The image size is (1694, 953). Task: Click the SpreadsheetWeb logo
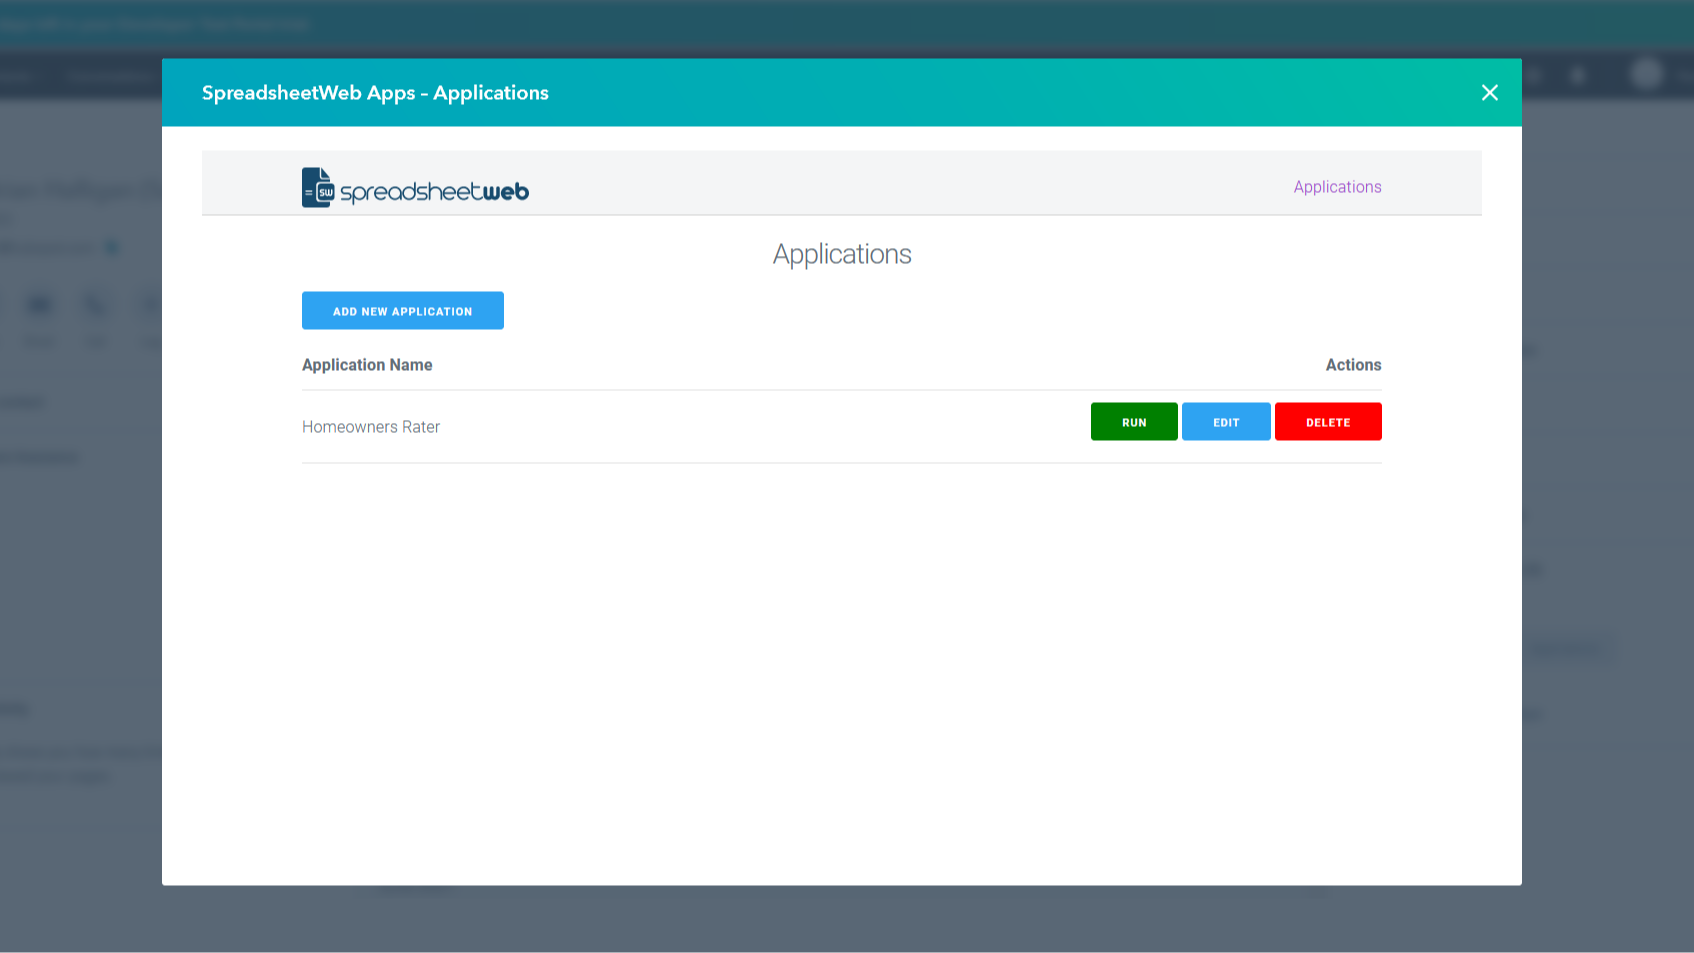coord(415,188)
